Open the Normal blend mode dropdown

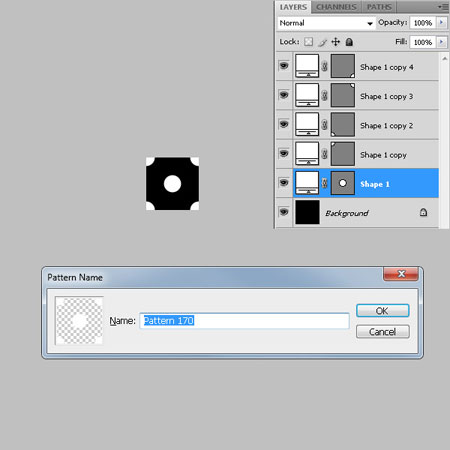(326, 23)
